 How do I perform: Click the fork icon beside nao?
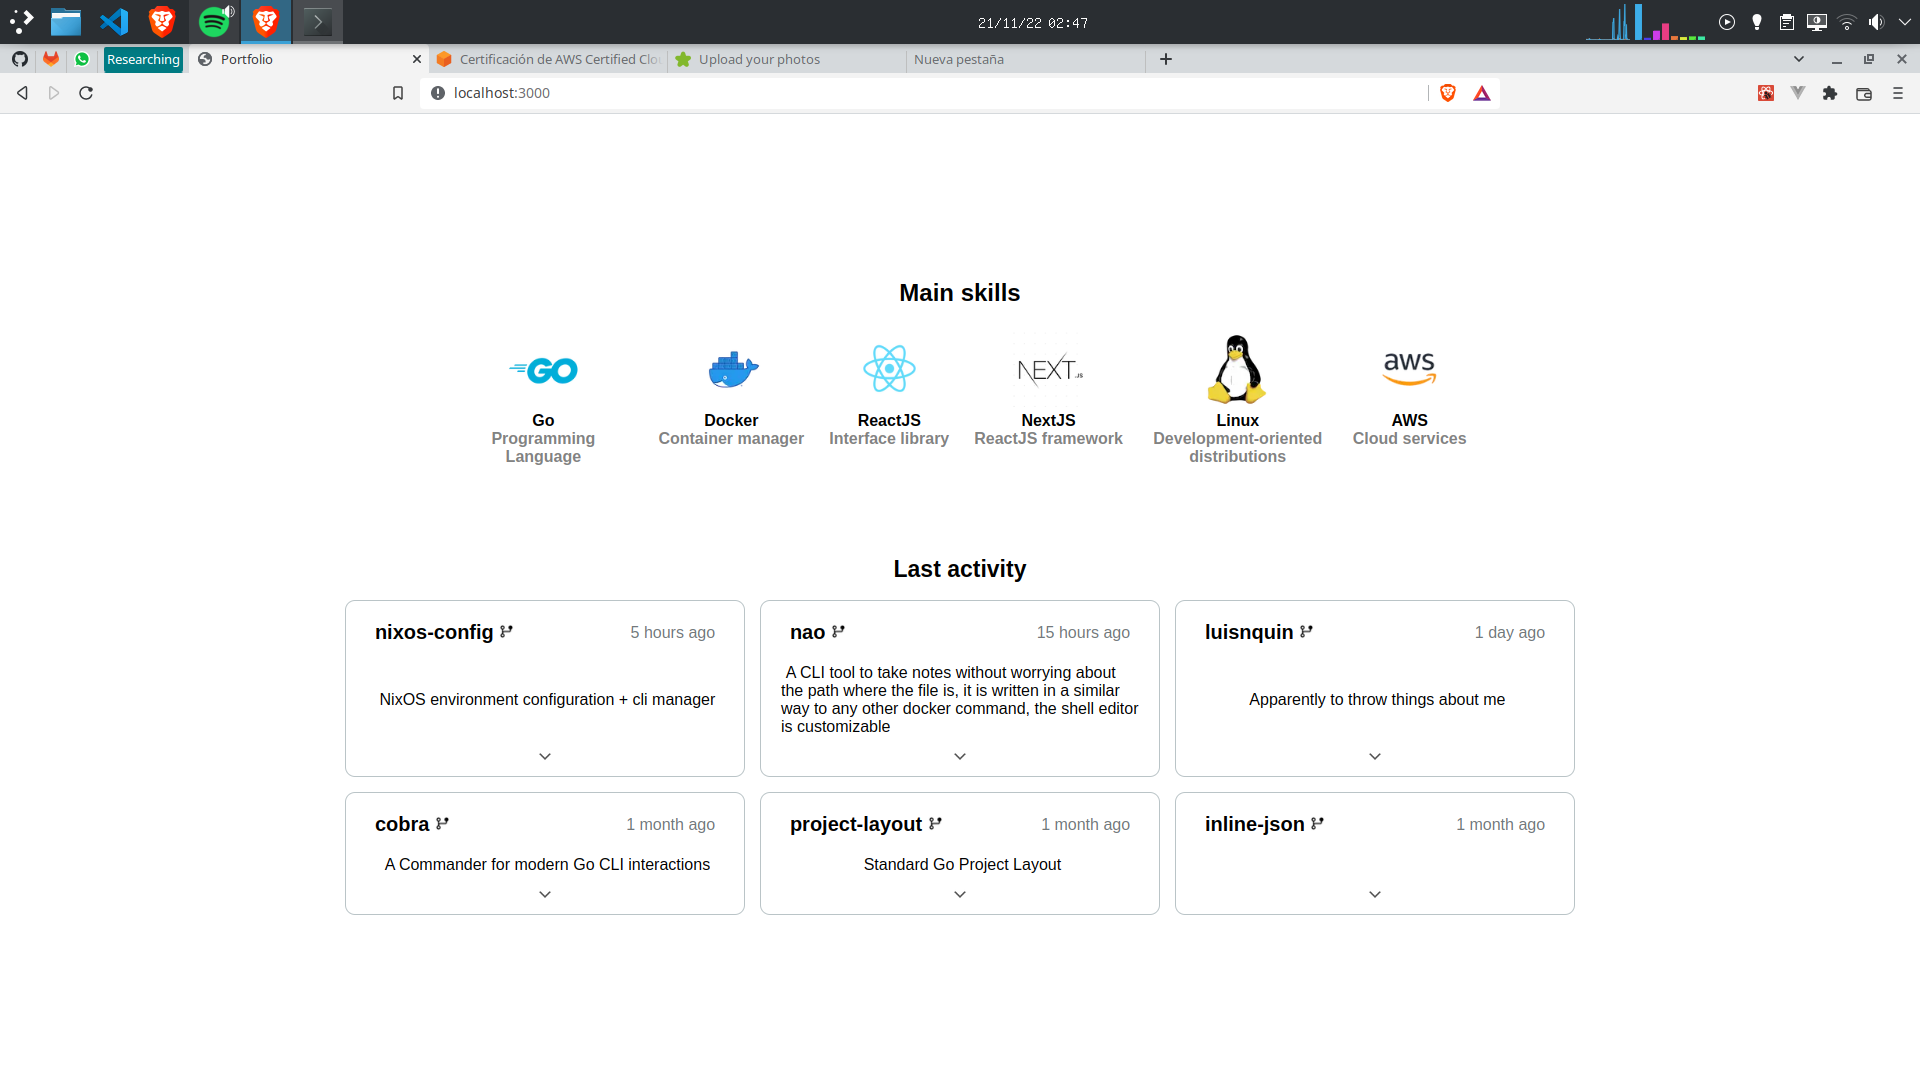pos(838,632)
